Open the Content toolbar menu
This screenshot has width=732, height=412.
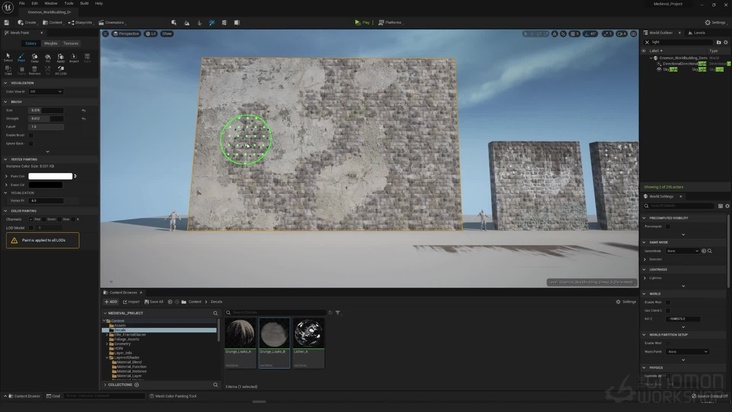[x=53, y=22]
